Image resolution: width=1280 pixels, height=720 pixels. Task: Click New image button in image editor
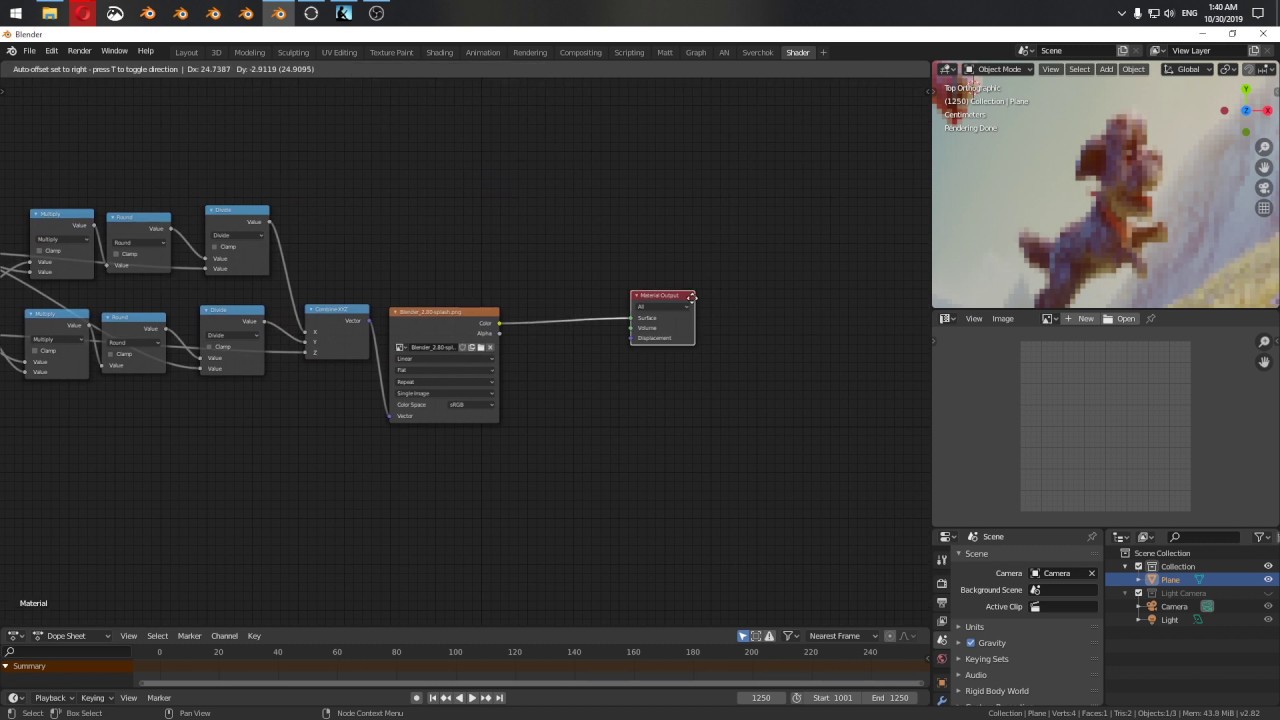[x=1080, y=319]
